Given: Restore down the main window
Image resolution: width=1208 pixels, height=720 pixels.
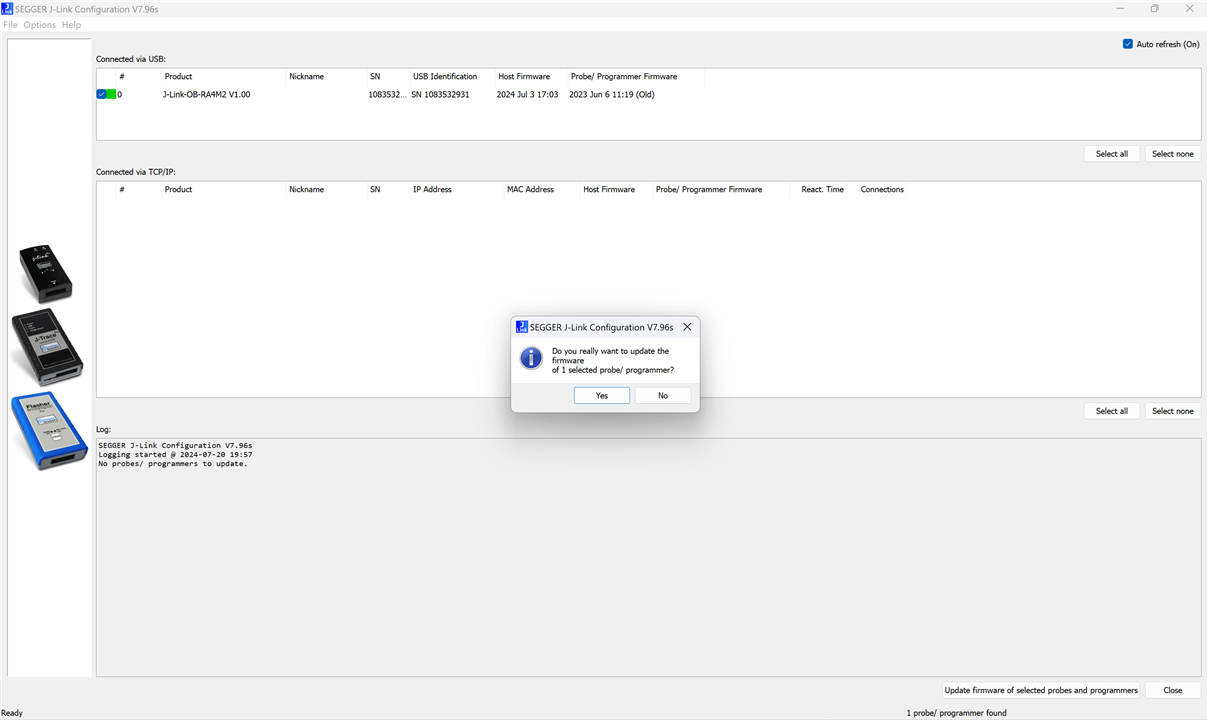Looking at the screenshot, I should coord(1154,9).
